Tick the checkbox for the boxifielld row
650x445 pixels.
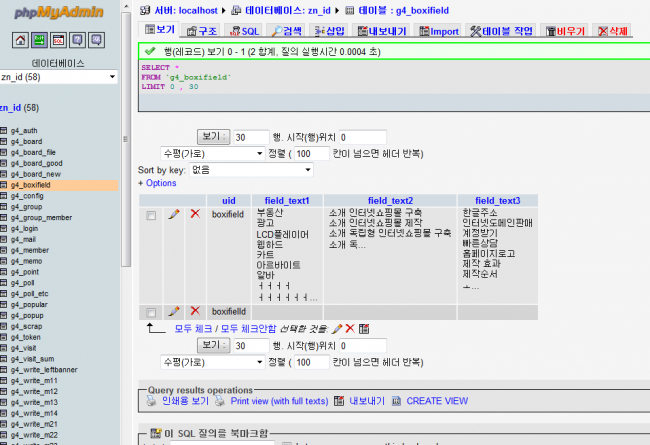tap(151, 312)
